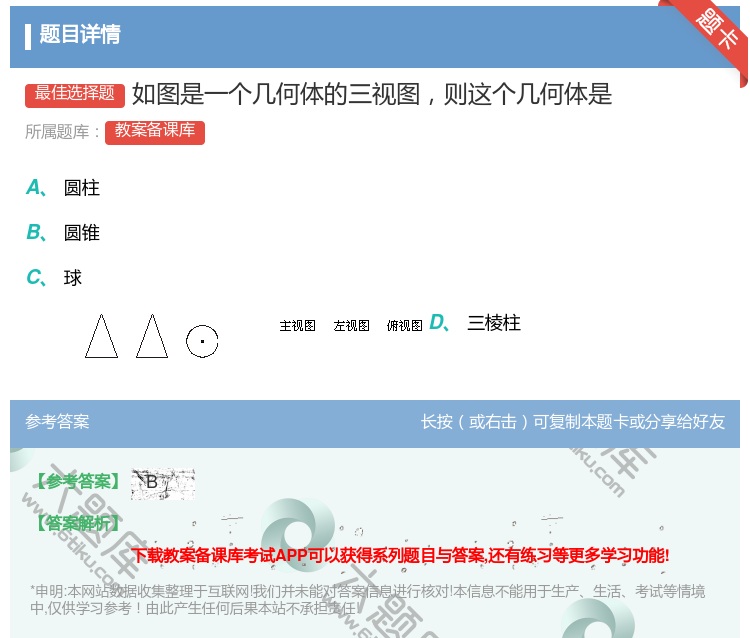Select option B 圆锥
Viewport: 750px width, 638px height.
pyautogui.click(x=63, y=233)
